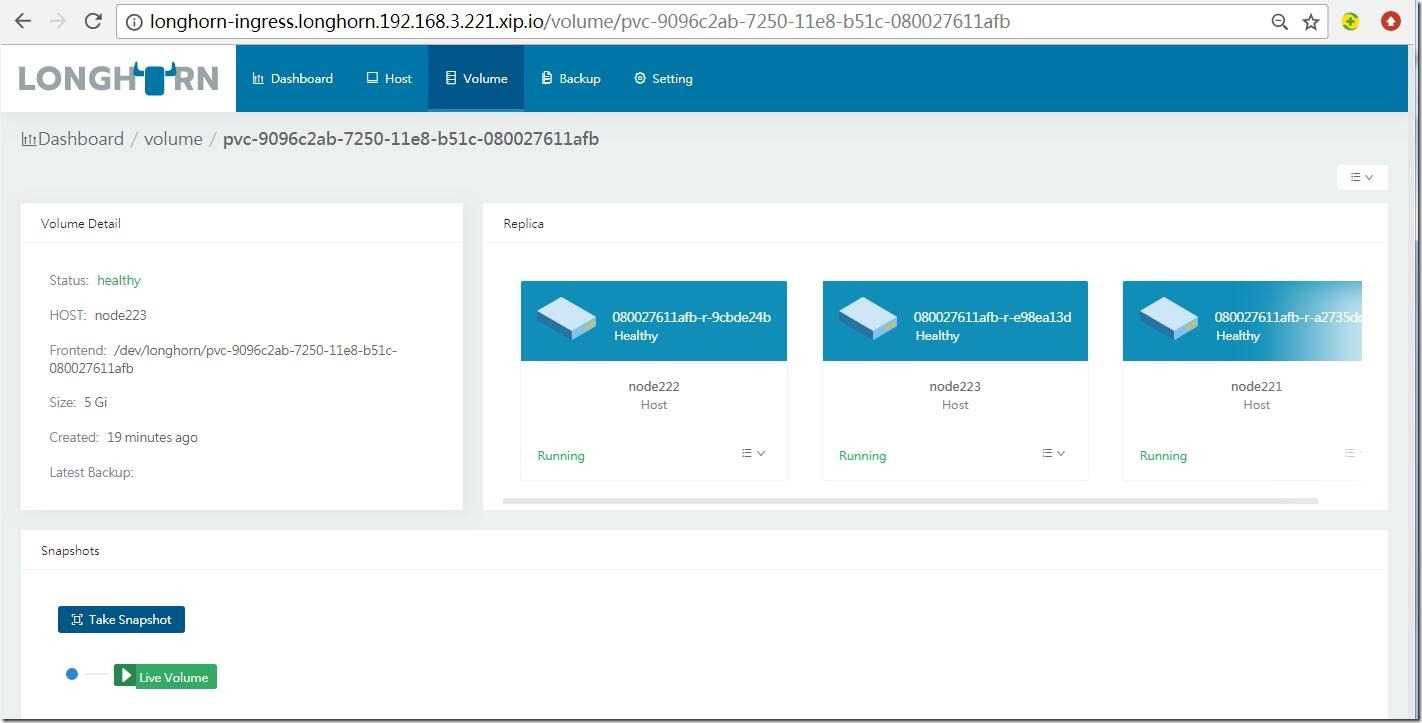Screen dimensions: 1422x723
Task: Click node223 host label in replica card
Action: pyautogui.click(x=955, y=386)
